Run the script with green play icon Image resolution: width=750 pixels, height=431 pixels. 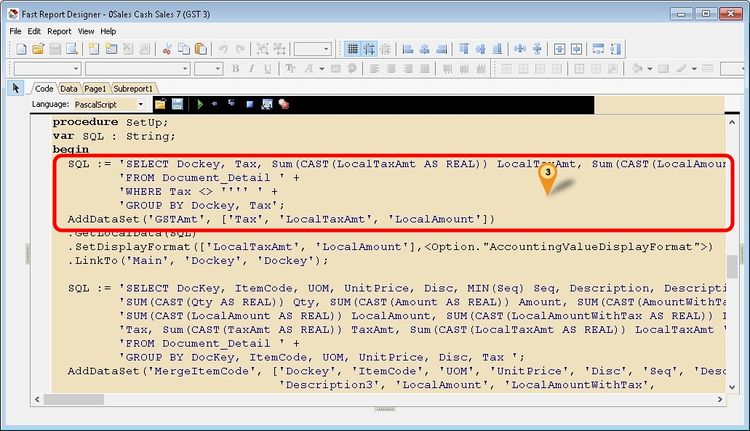point(200,104)
